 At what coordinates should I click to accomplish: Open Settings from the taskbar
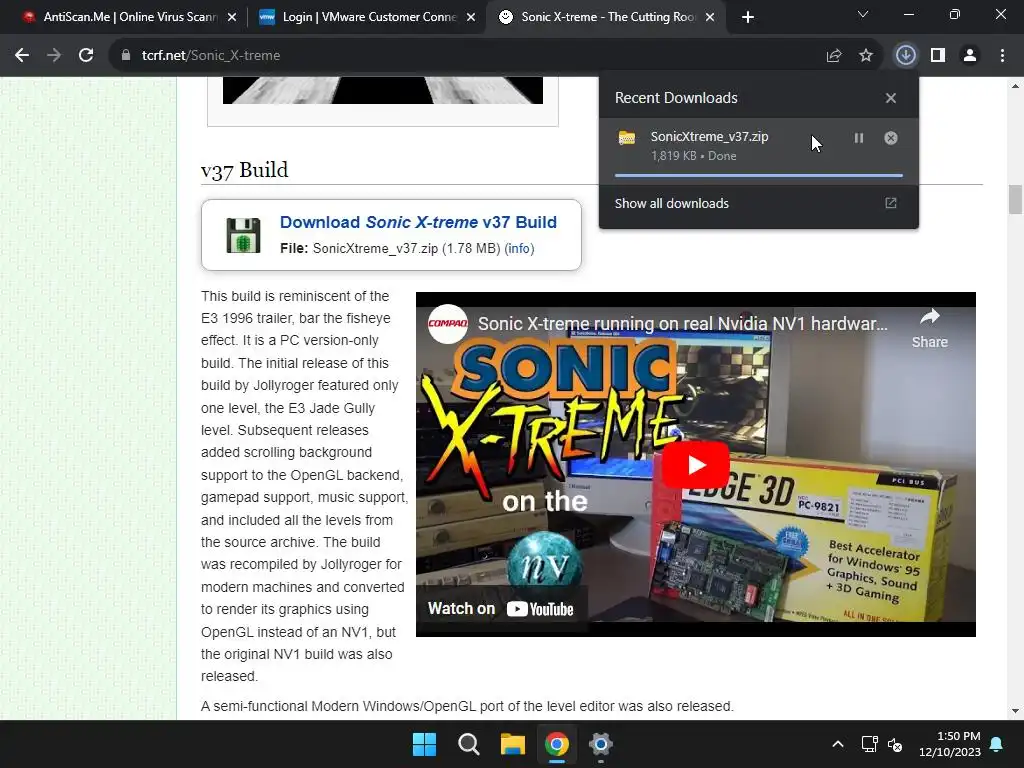601,744
